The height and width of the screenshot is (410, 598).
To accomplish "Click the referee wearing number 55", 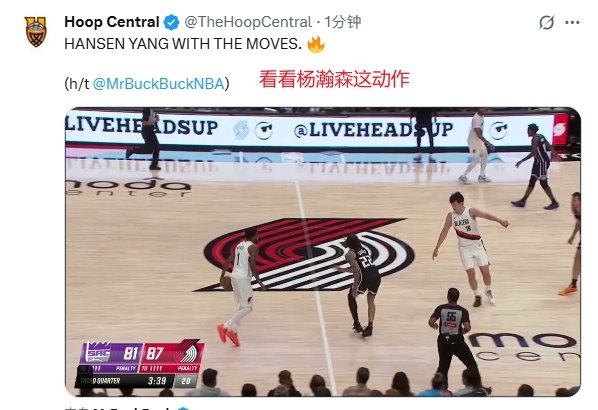I will (x=454, y=339).
